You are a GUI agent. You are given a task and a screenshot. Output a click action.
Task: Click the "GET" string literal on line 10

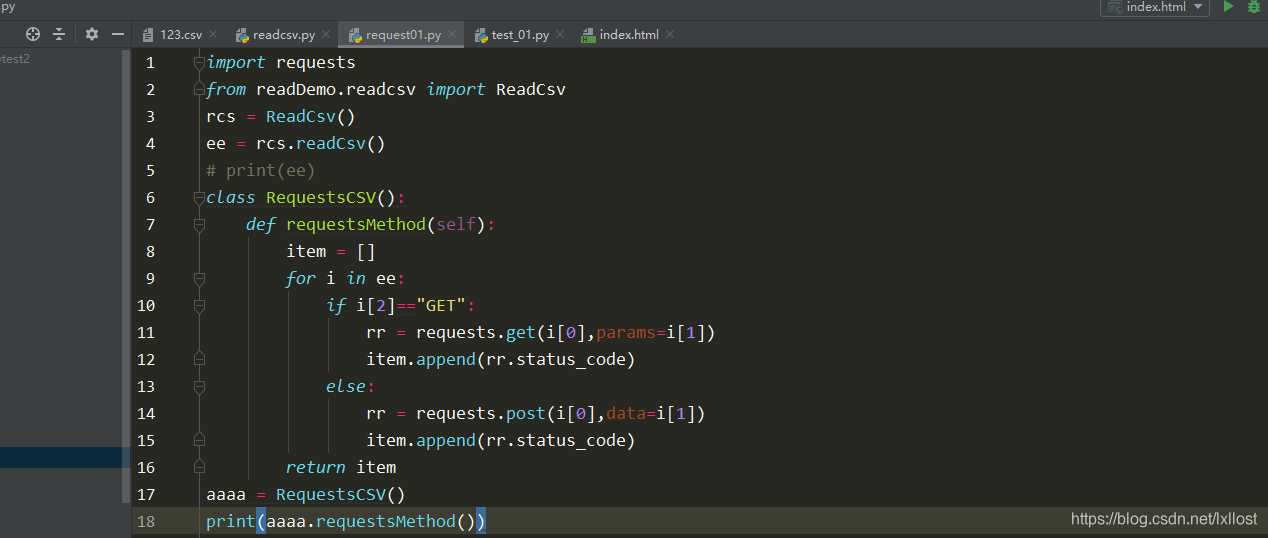tap(441, 306)
